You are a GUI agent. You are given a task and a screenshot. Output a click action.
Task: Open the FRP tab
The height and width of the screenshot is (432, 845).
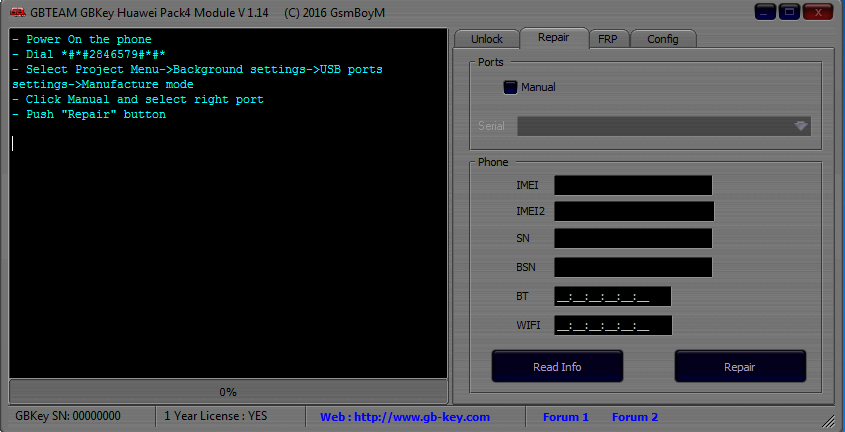tap(607, 39)
